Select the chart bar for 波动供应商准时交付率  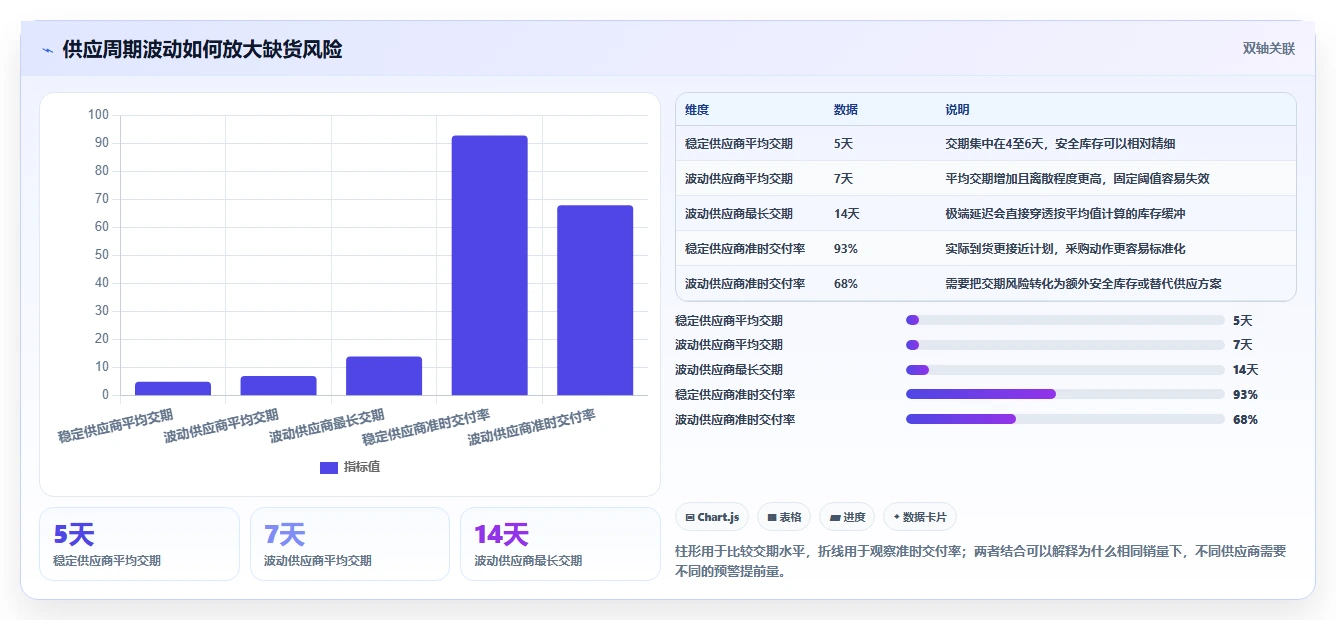click(x=595, y=300)
